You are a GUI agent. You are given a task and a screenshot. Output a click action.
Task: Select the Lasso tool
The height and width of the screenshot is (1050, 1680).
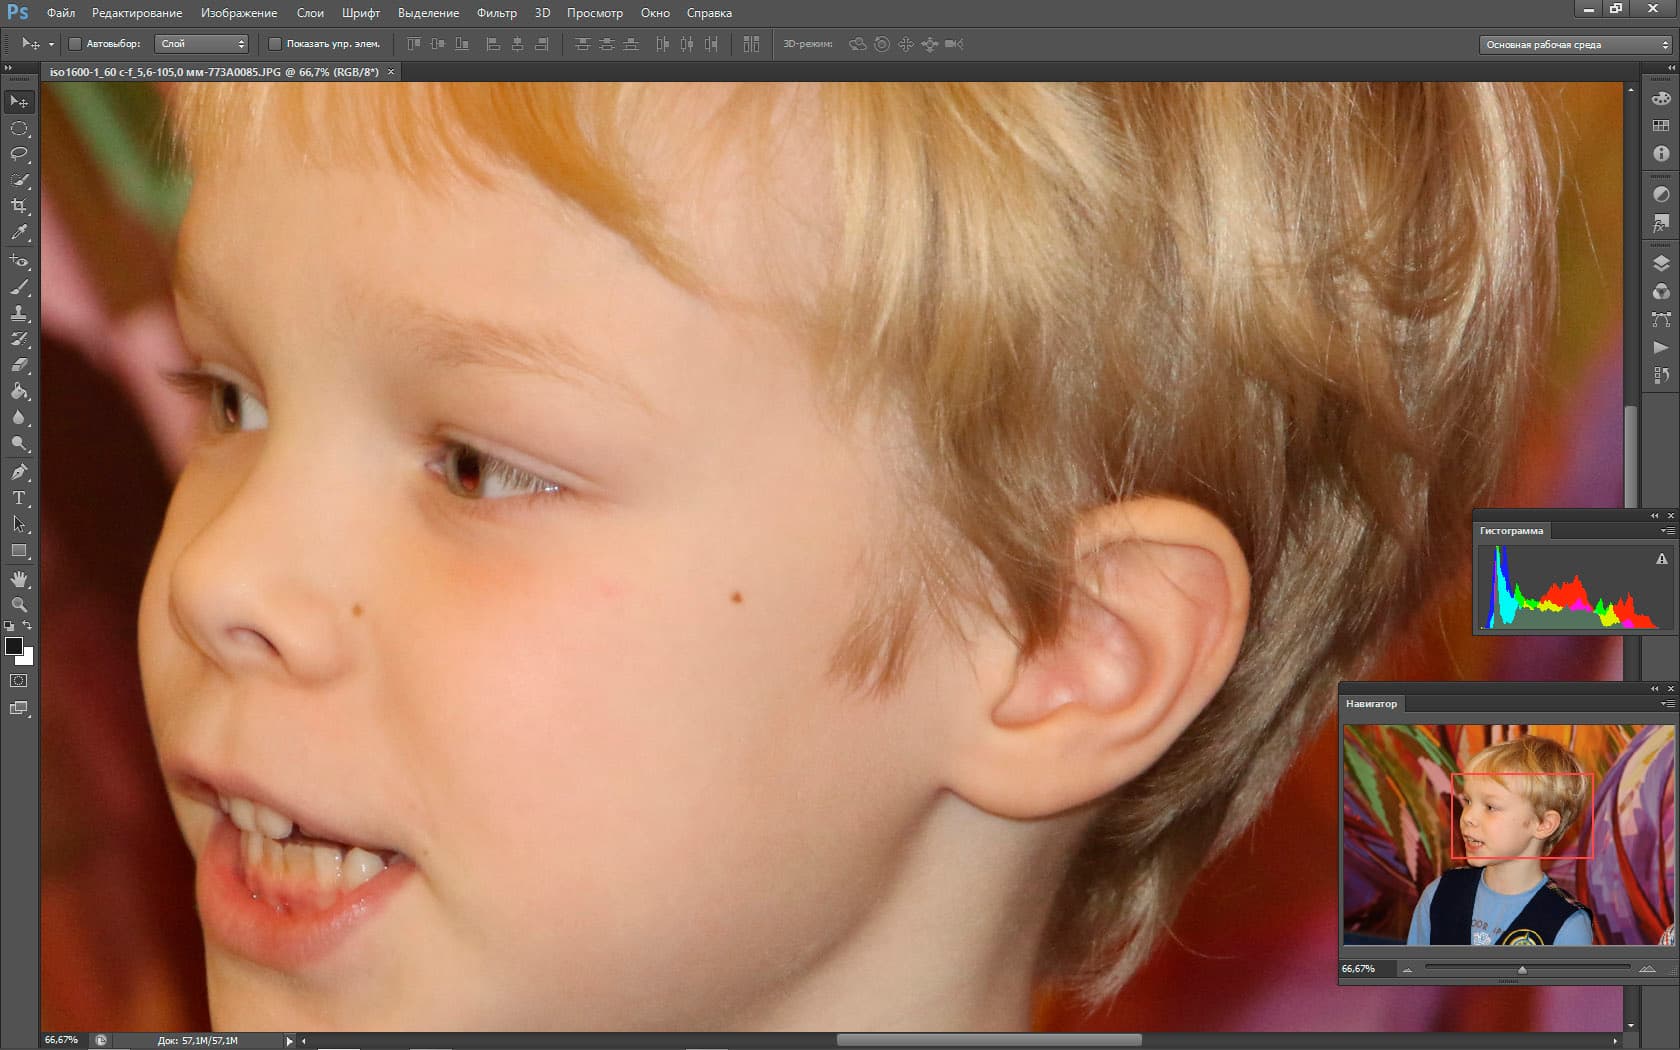(19, 154)
